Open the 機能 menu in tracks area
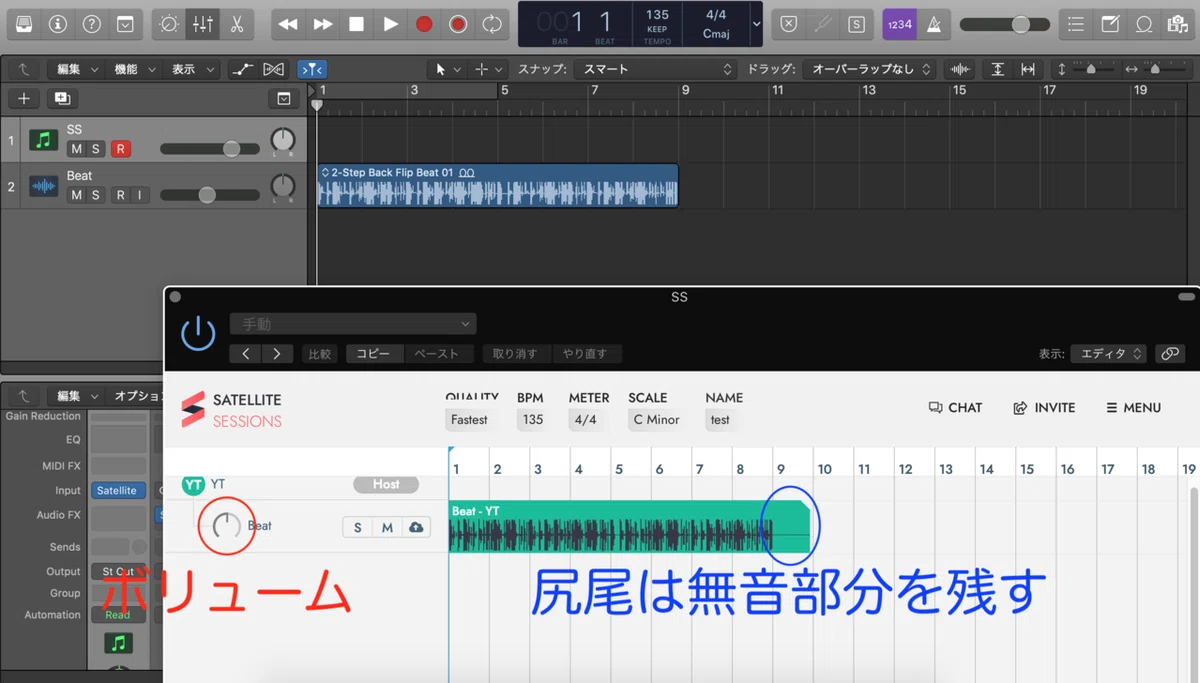The height and width of the screenshot is (683, 1200). tap(135, 69)
